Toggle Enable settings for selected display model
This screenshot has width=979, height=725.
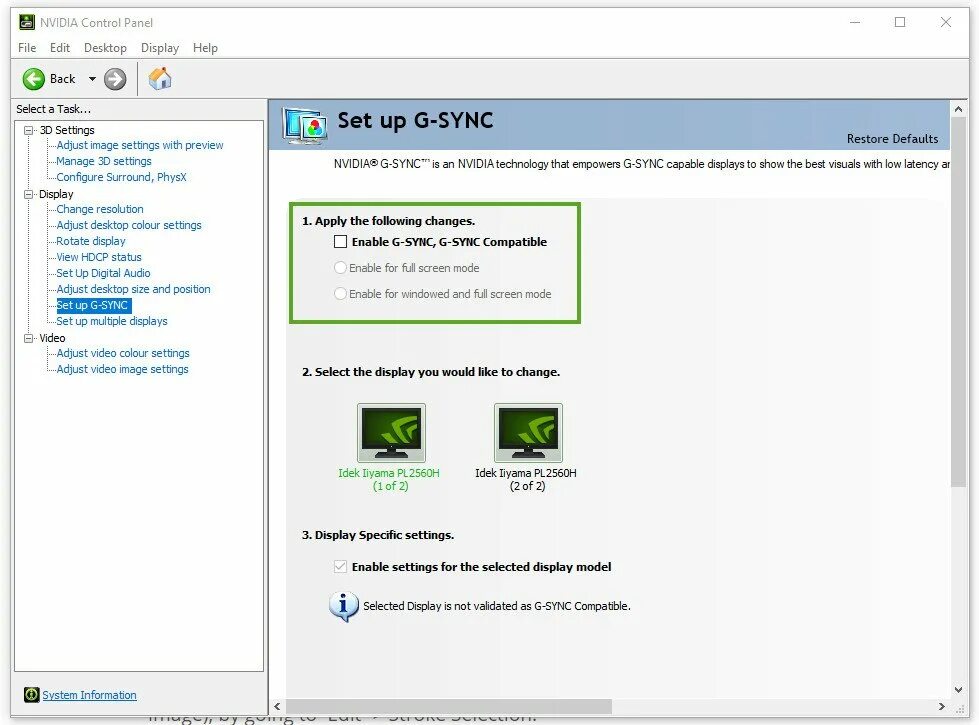pos(340,566)
